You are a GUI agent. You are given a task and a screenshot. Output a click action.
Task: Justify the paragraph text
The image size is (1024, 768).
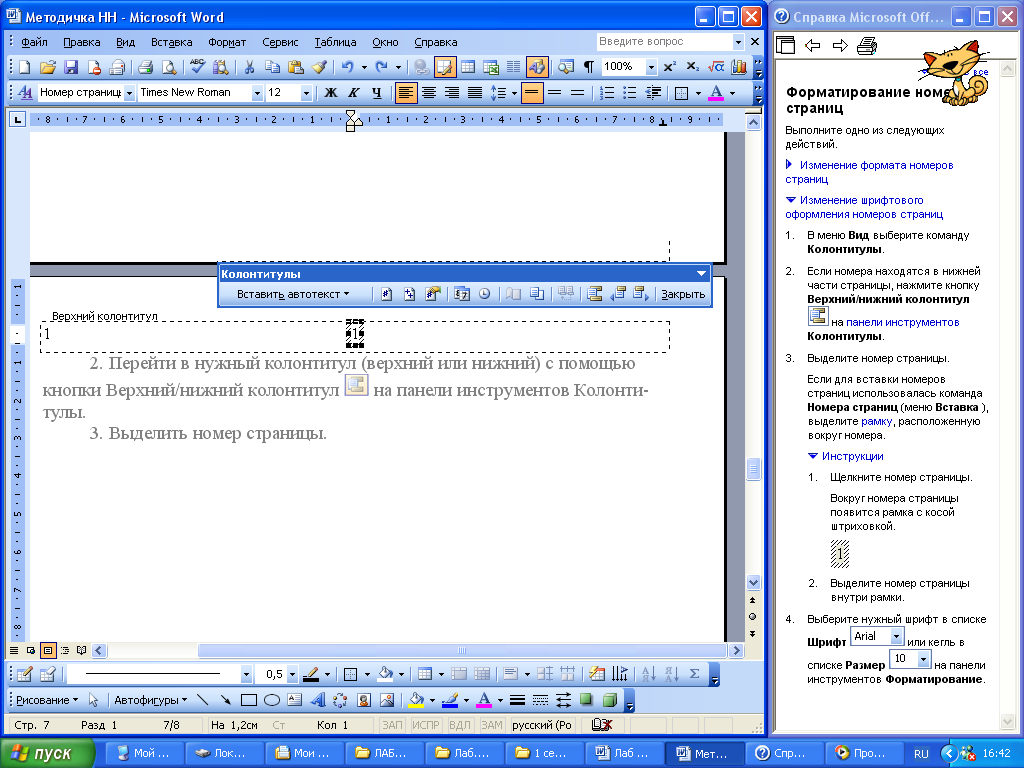[475, 93]
